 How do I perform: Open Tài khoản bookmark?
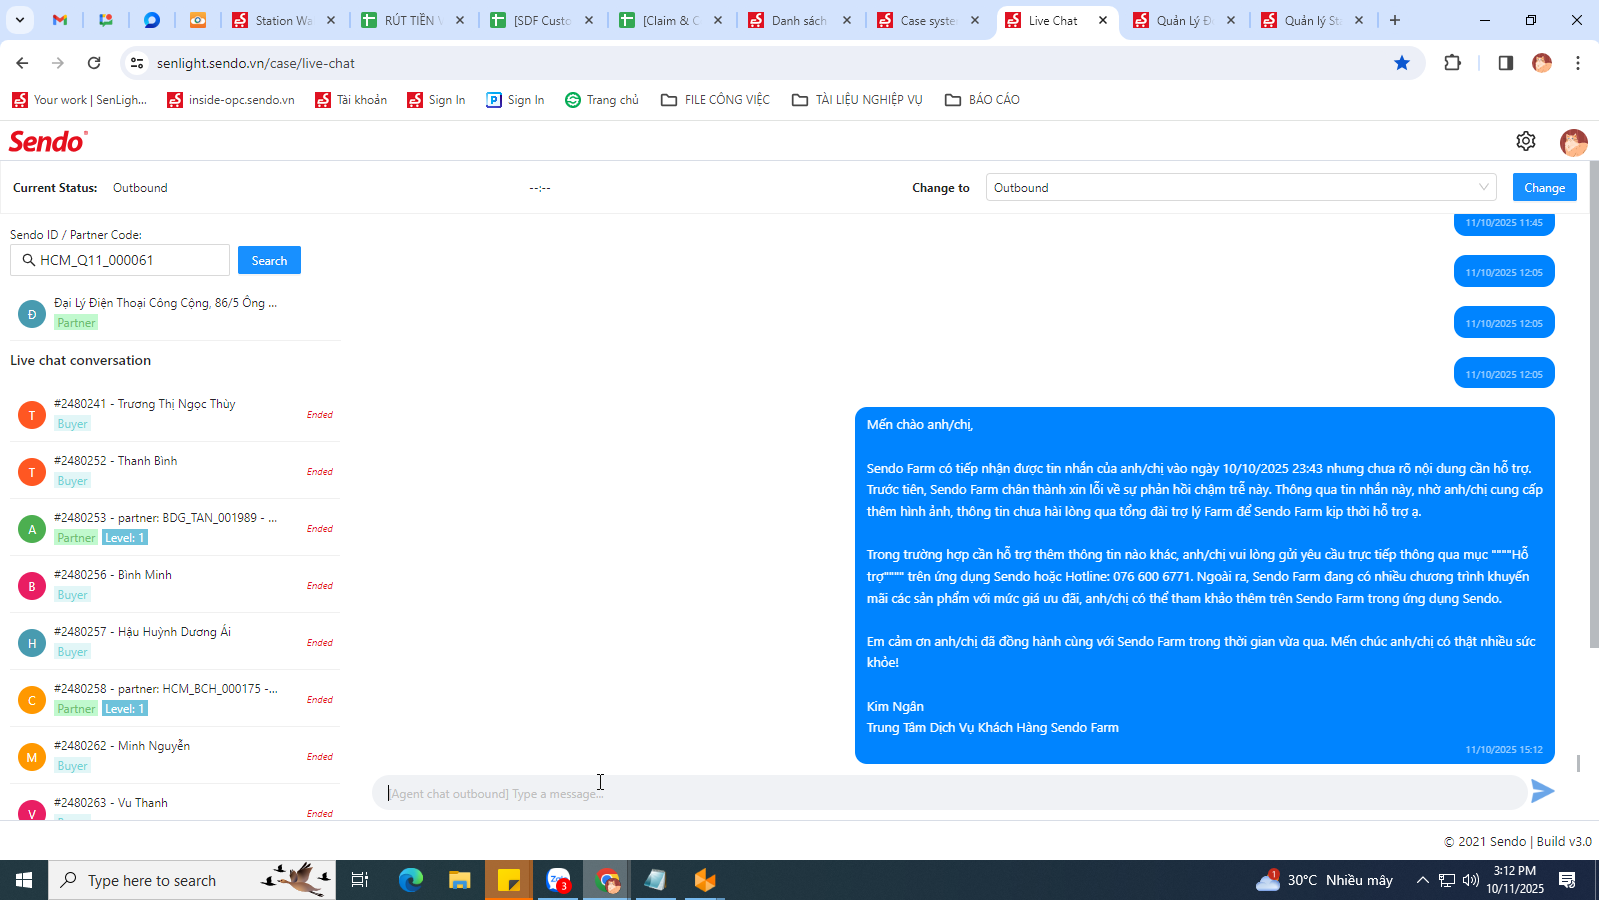click(351, 100)
